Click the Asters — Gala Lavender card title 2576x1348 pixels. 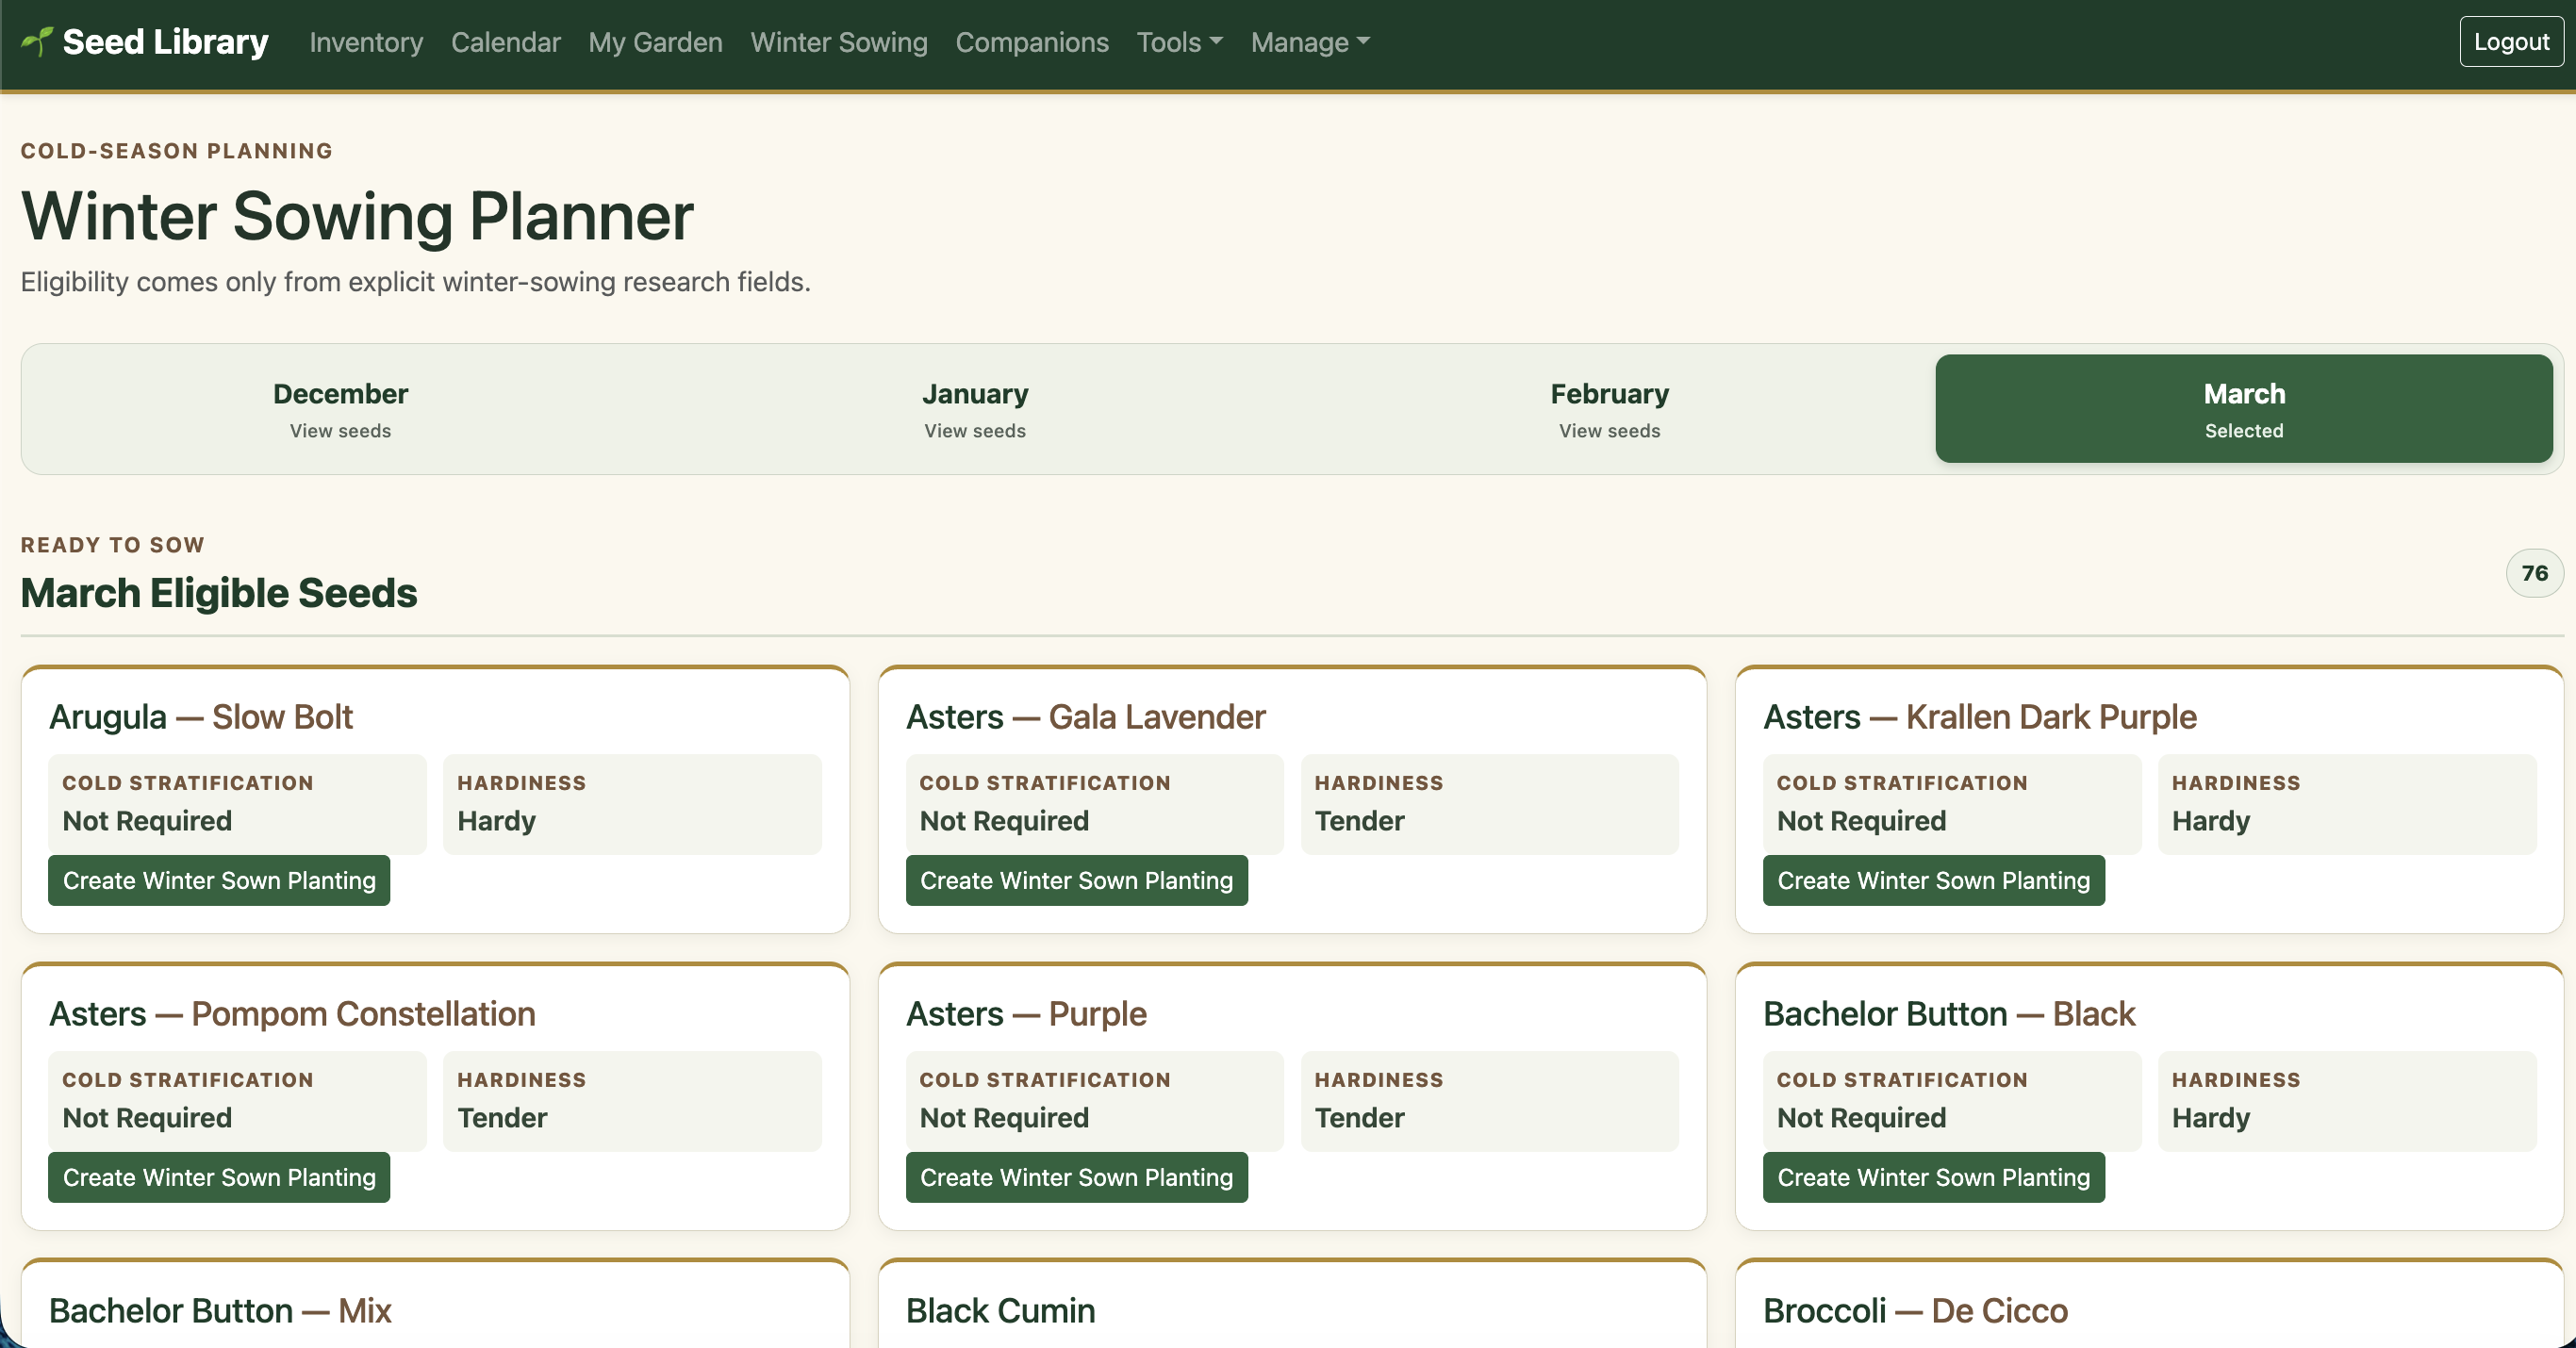[x=1086, y=718]
